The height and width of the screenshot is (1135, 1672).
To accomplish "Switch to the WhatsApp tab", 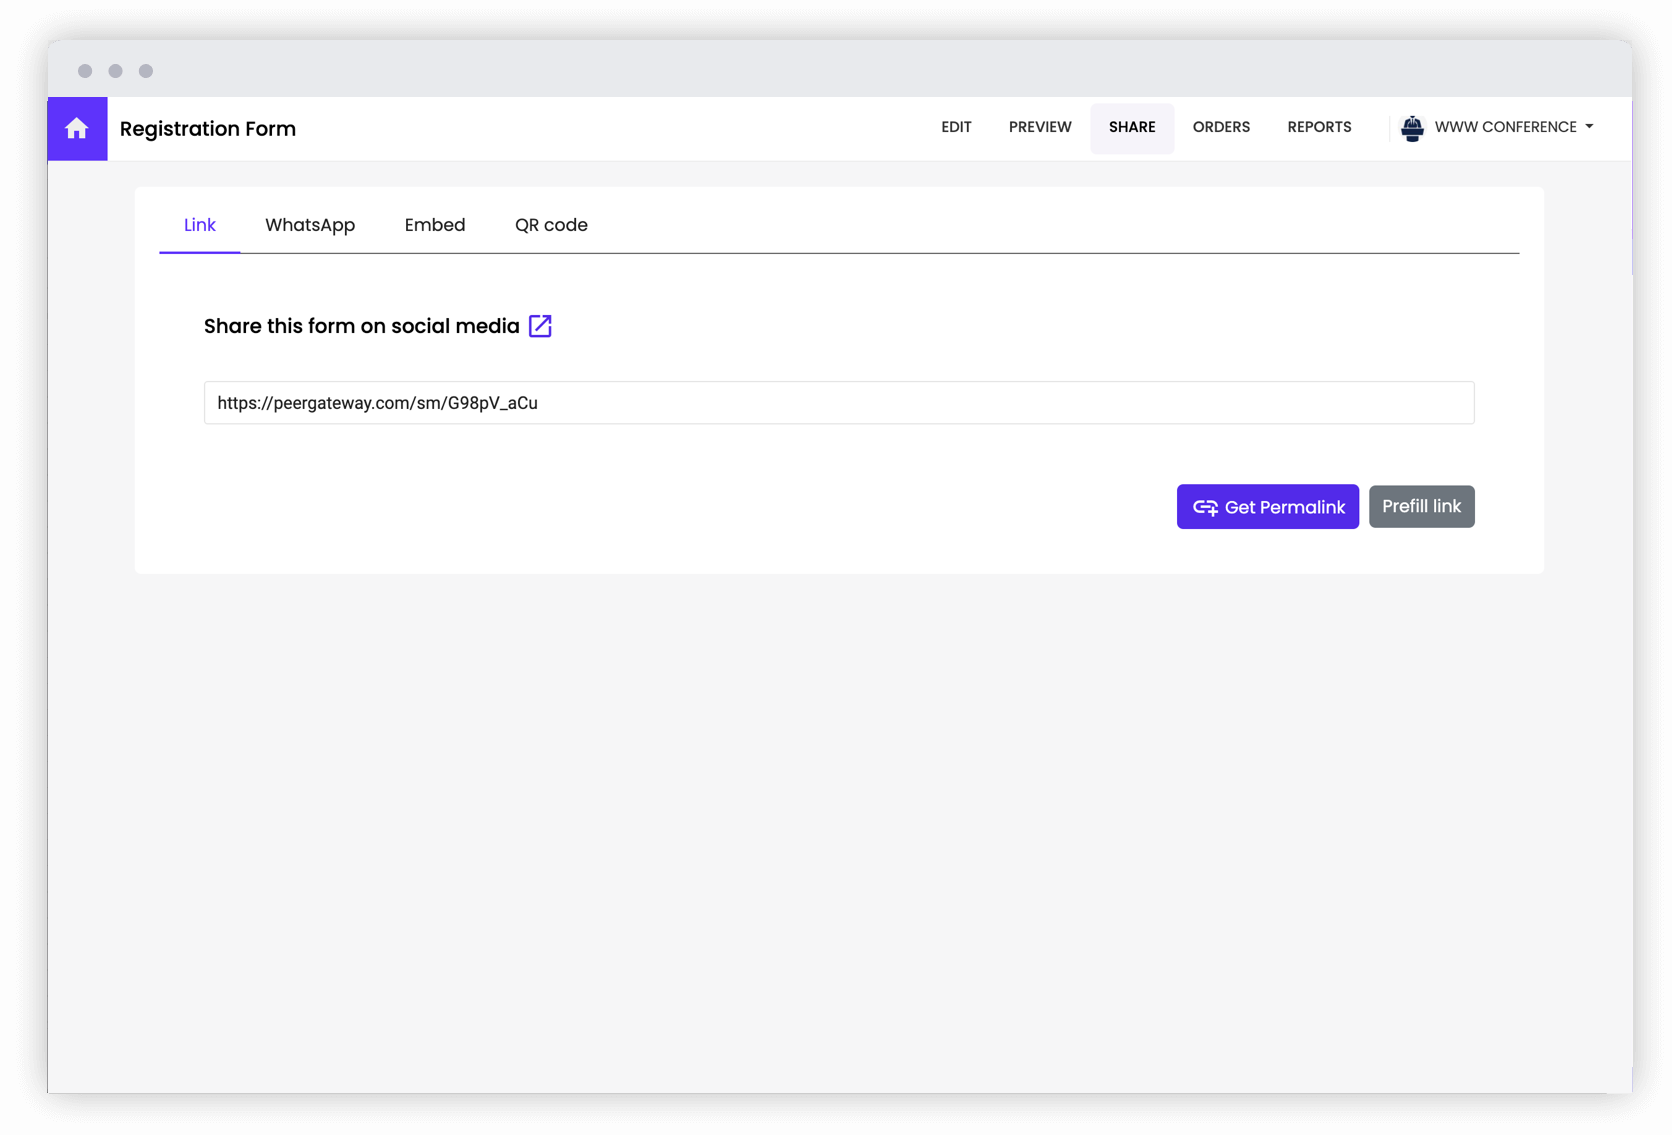I will coord(310,224).
